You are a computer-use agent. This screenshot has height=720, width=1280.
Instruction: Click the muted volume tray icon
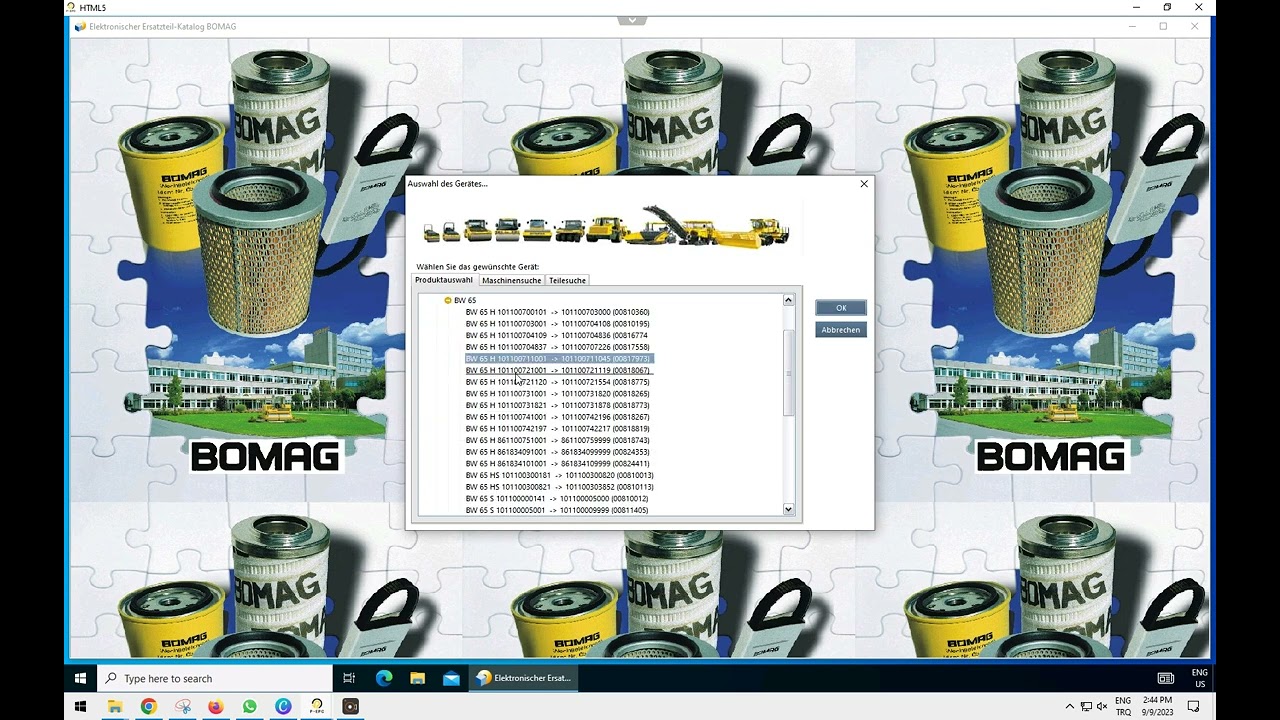pyautogui.click(x=1102, y=706)
